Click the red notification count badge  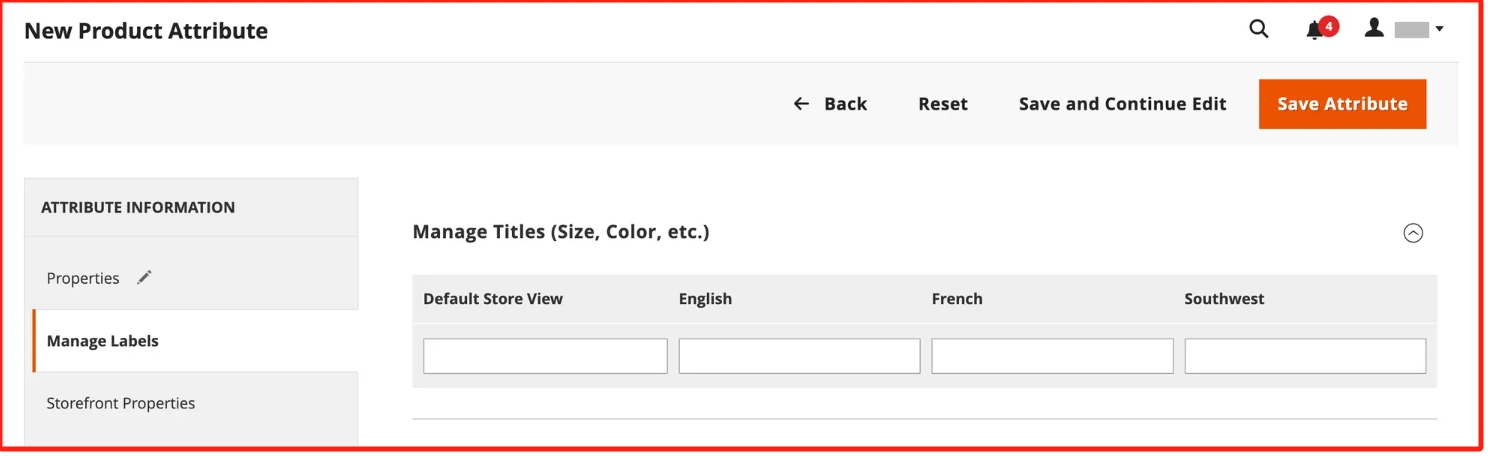[x=1329, y=26]
